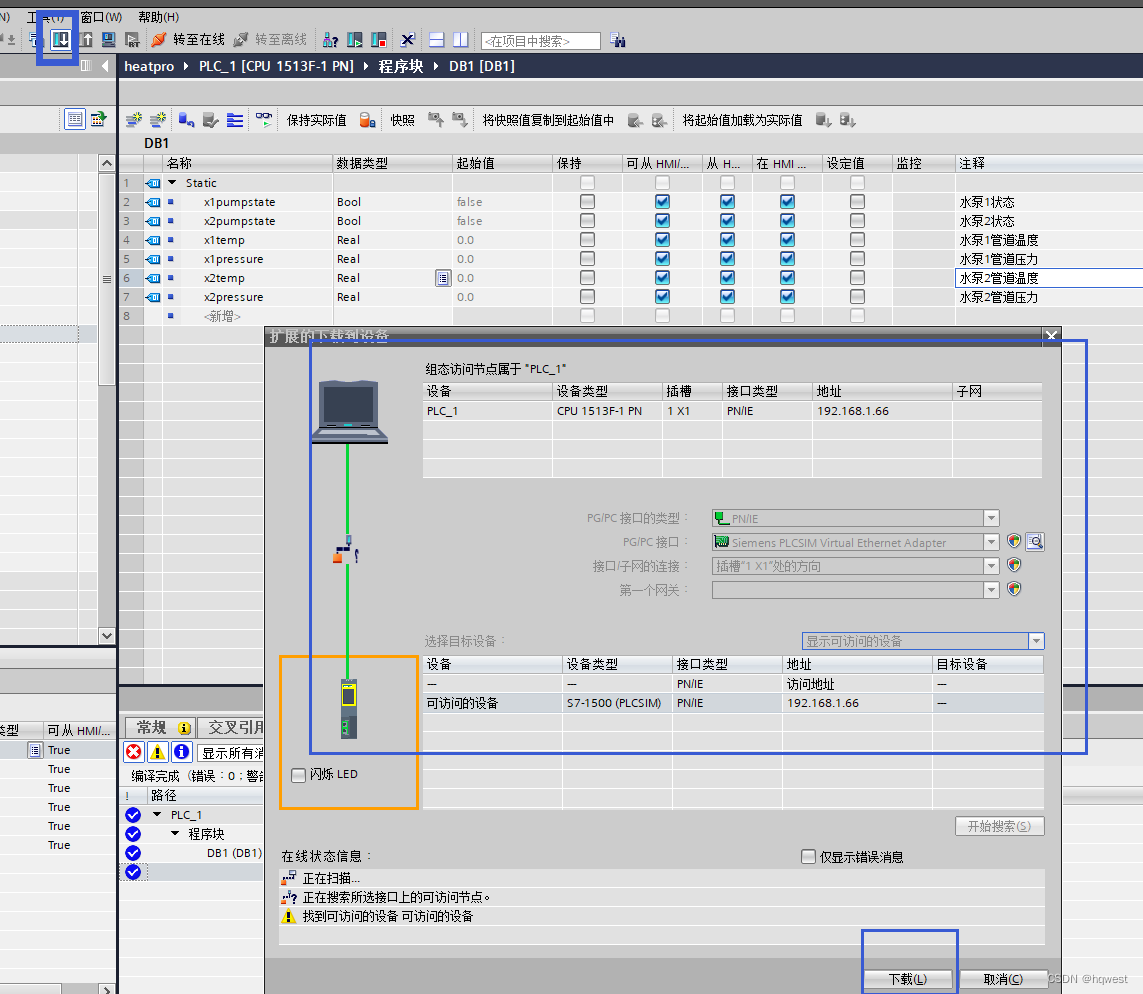This screenshot has height=994, width=1143.
Task: Toggle accessible from HMI checkbox for x2pressure
Action: tap(662, 297)
